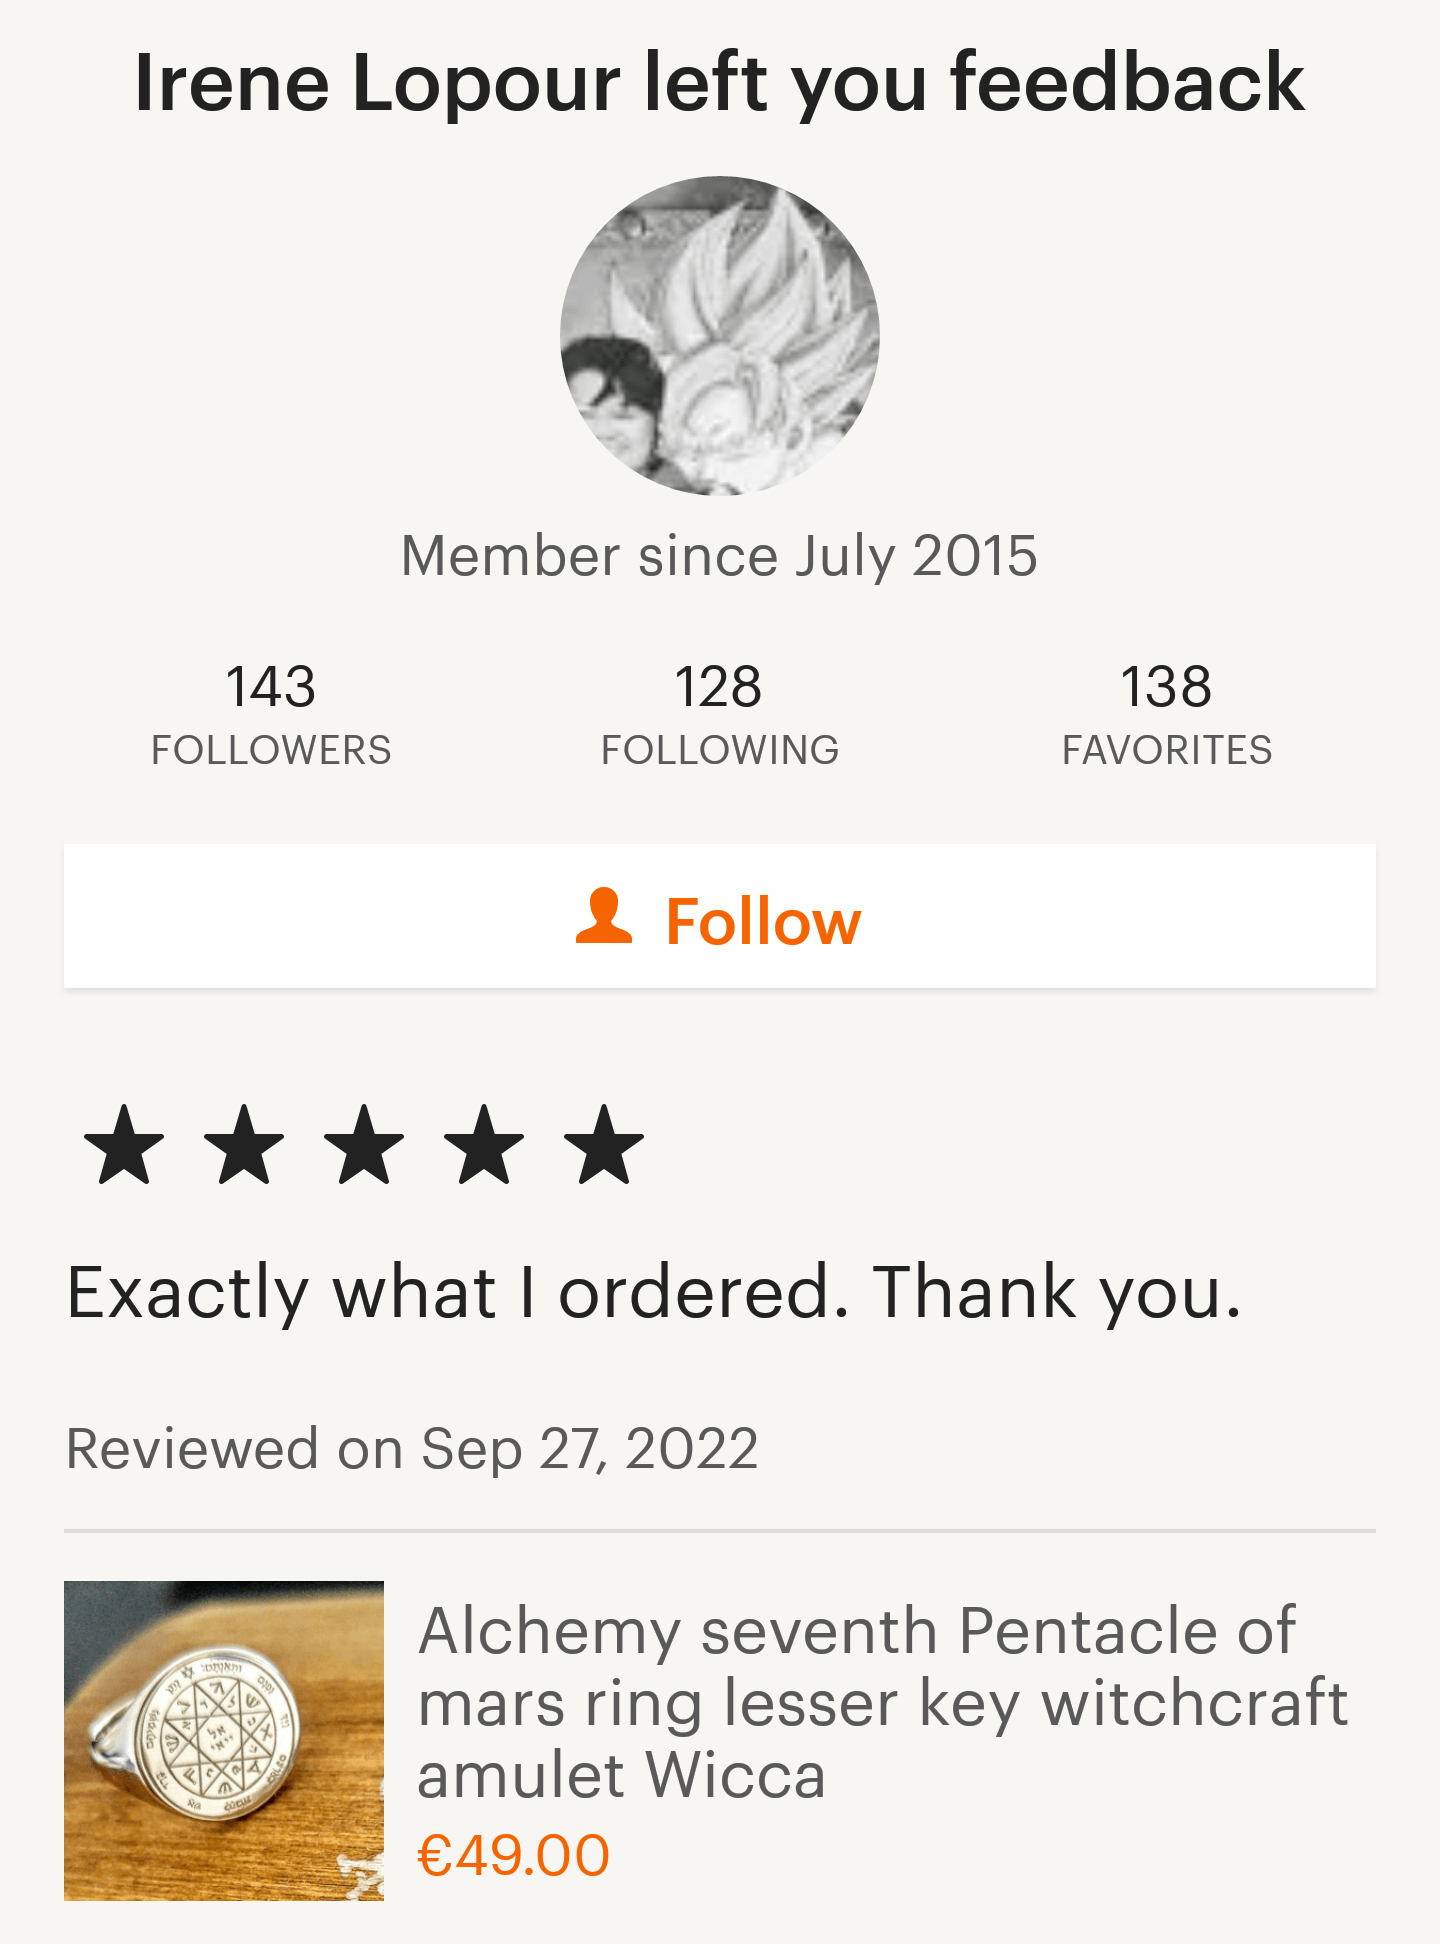
Task: Open Irene Lopour's circular profile avatar
Action: pos(720,336)
